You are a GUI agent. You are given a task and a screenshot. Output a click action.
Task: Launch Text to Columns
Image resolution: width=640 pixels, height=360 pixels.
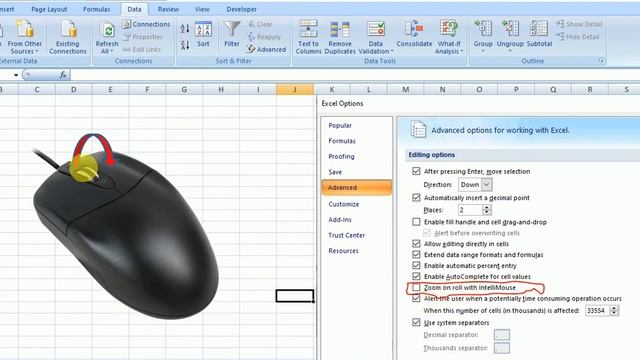(308, 37)
